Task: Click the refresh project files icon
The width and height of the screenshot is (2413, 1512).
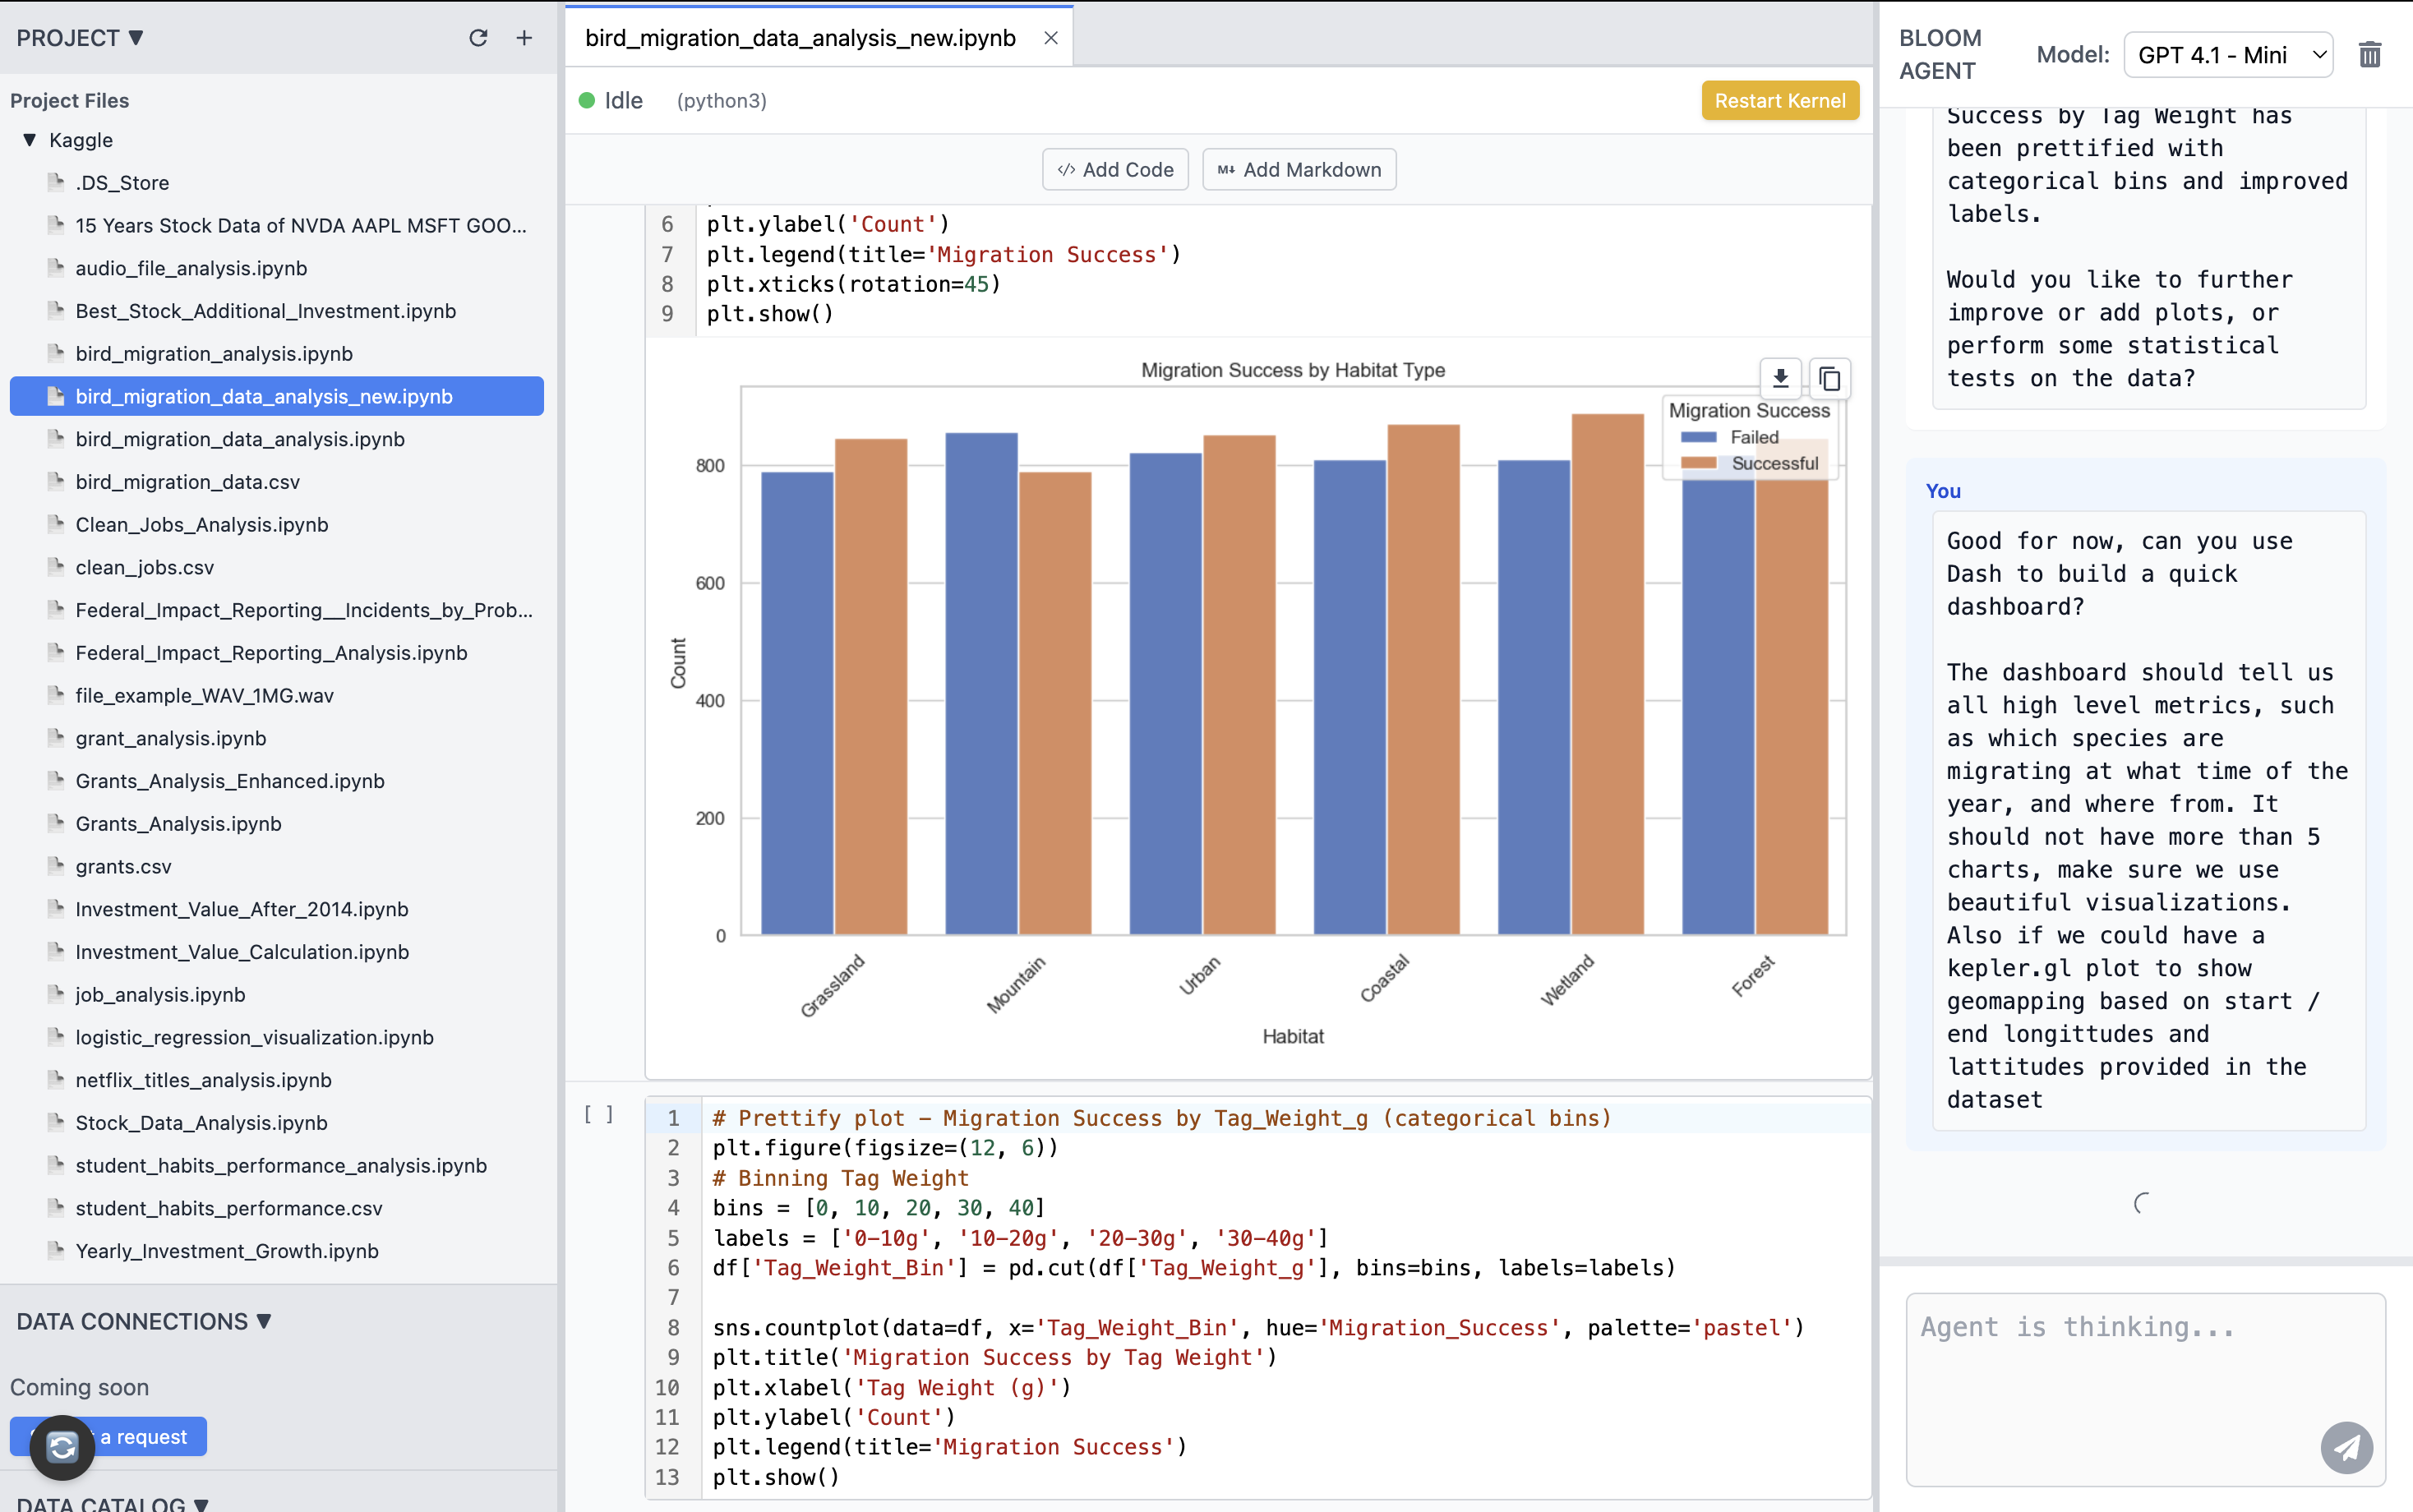Action: point(478,38)
